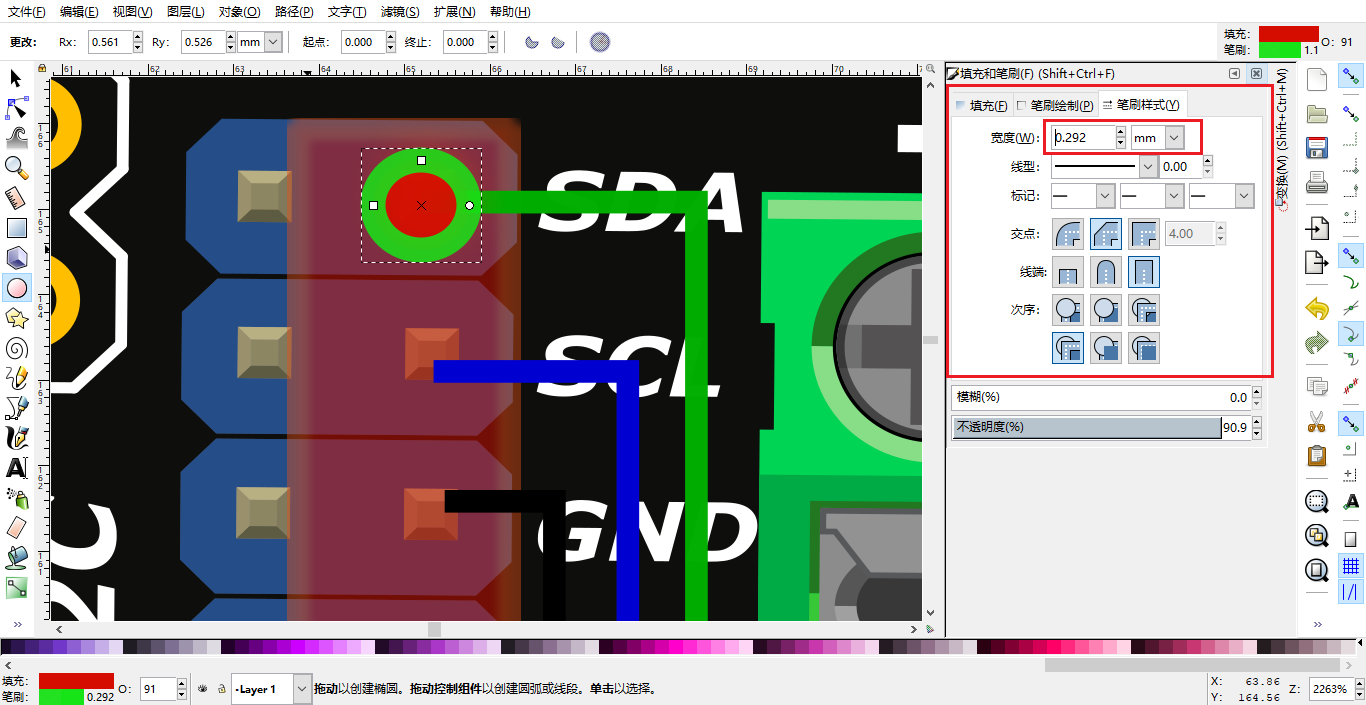This screenshot has width=1366, height=705.
Task: Open the 文件(F) menu
Action: click(x=27, y=12)
